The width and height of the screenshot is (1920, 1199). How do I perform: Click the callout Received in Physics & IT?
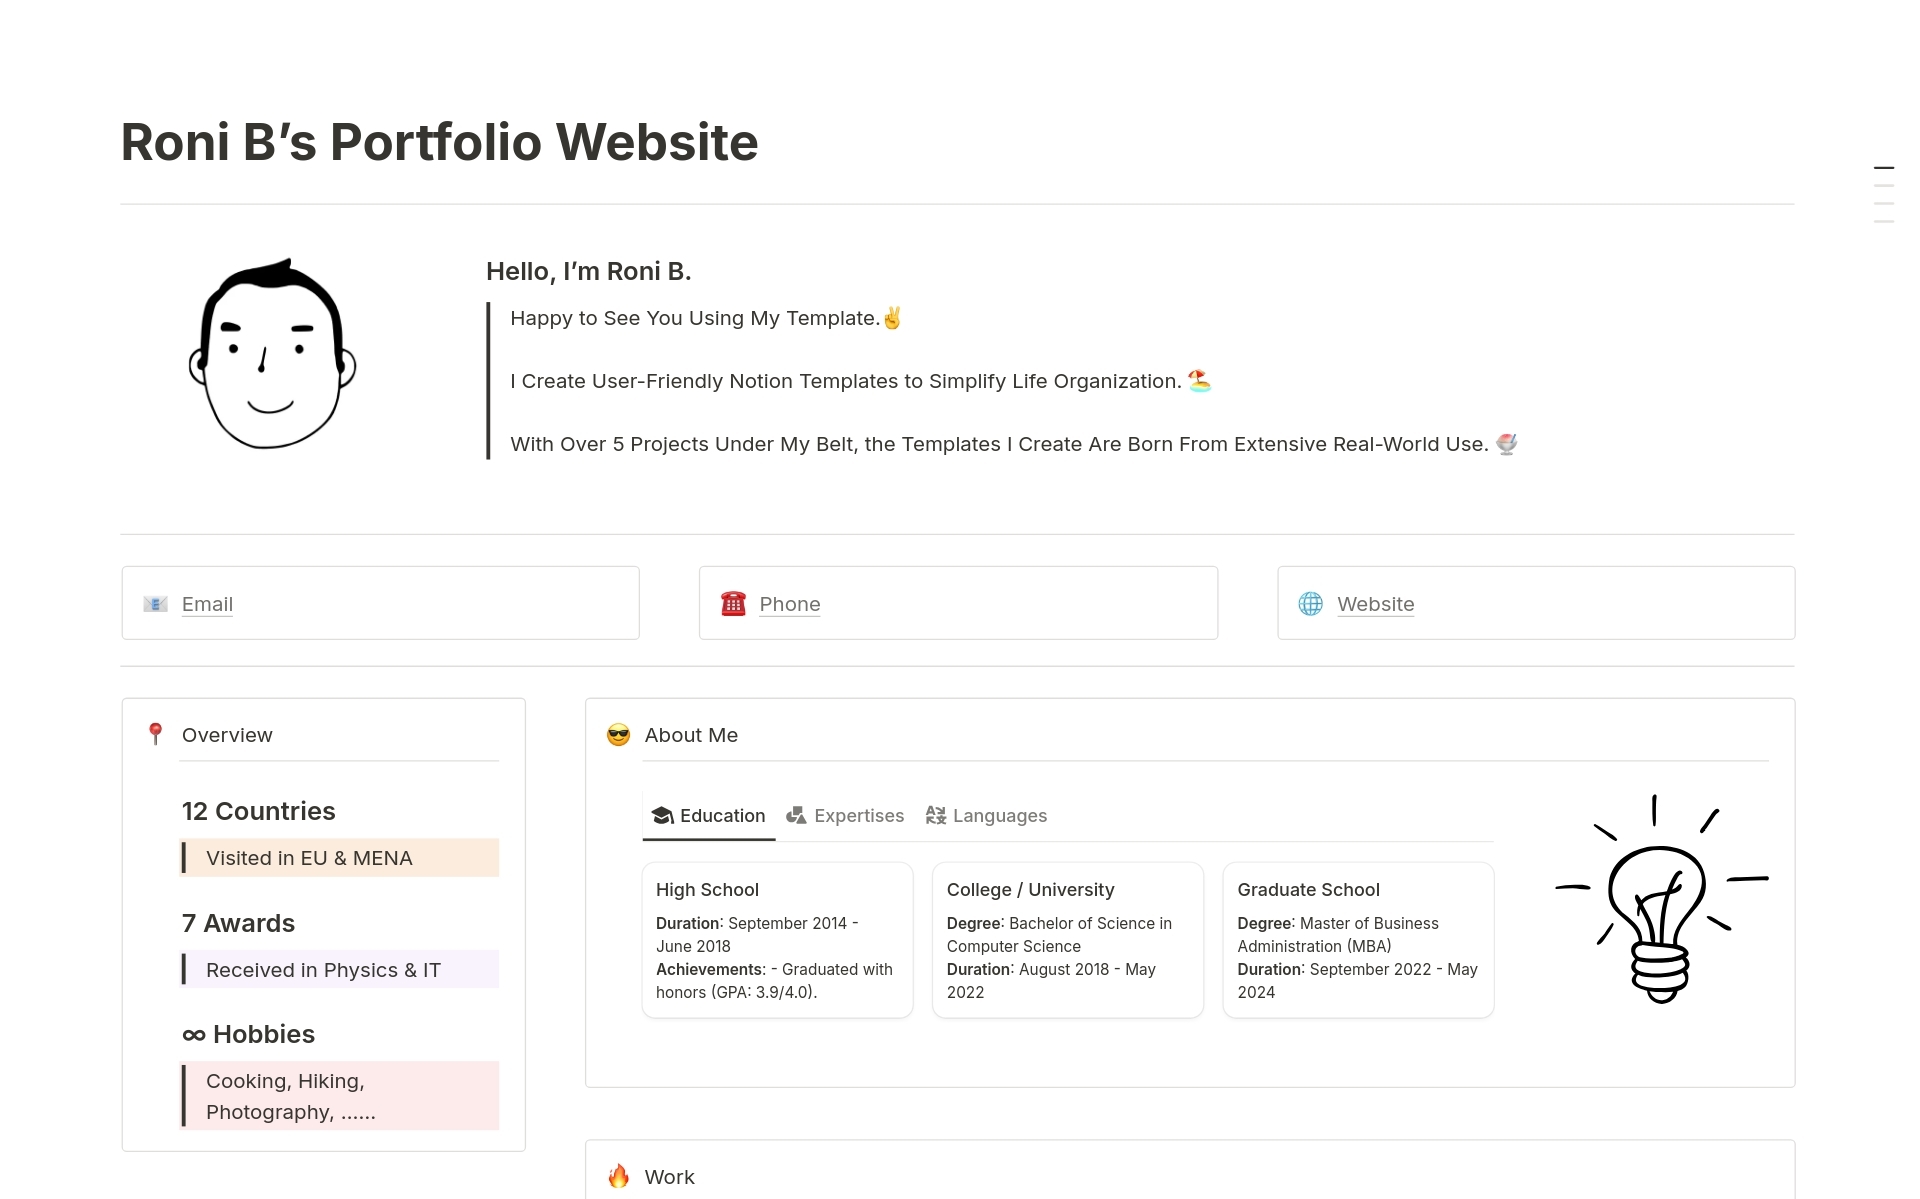point(339,969)
